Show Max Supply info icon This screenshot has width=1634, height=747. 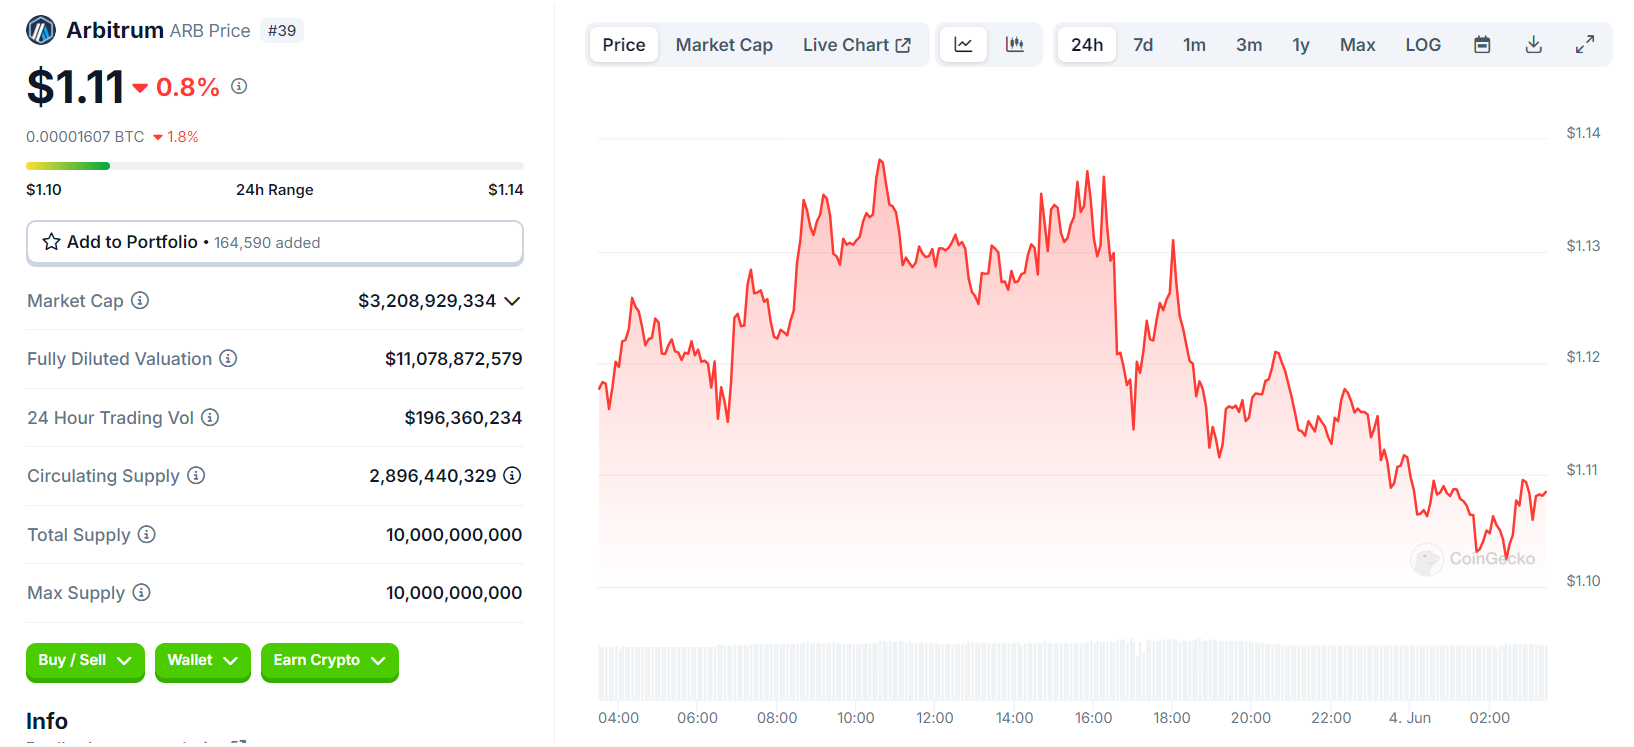click(142, 592)
